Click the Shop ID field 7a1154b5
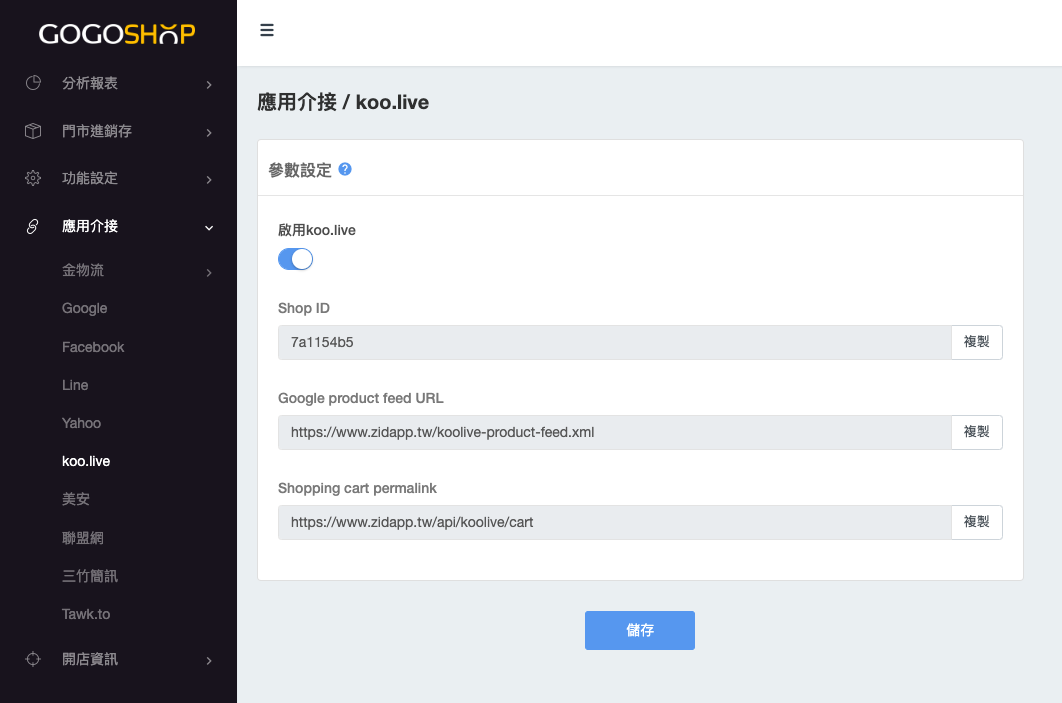The width and height of the screenshot is (1062, 703). 614,342
